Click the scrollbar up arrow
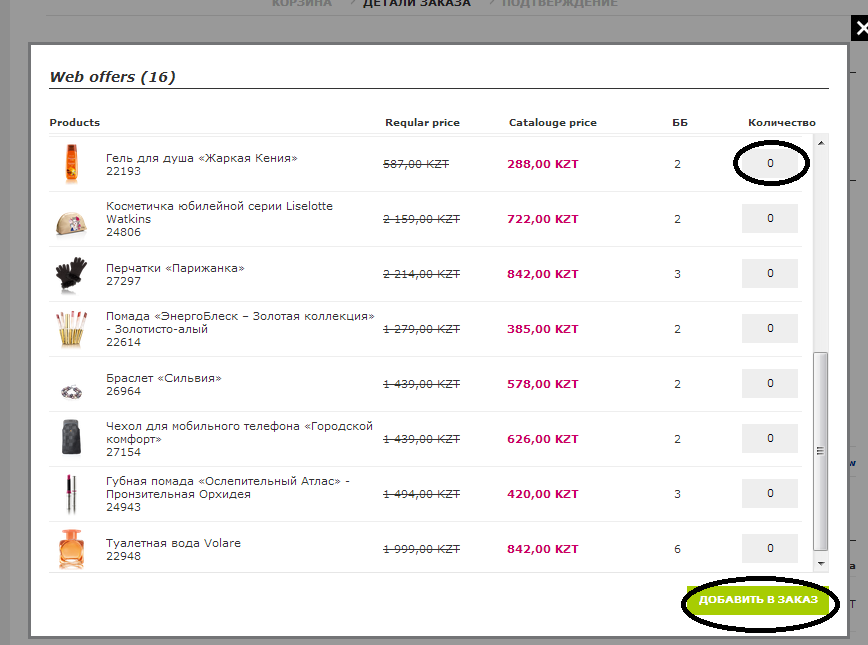868x645 pixels. click(822, 143)
